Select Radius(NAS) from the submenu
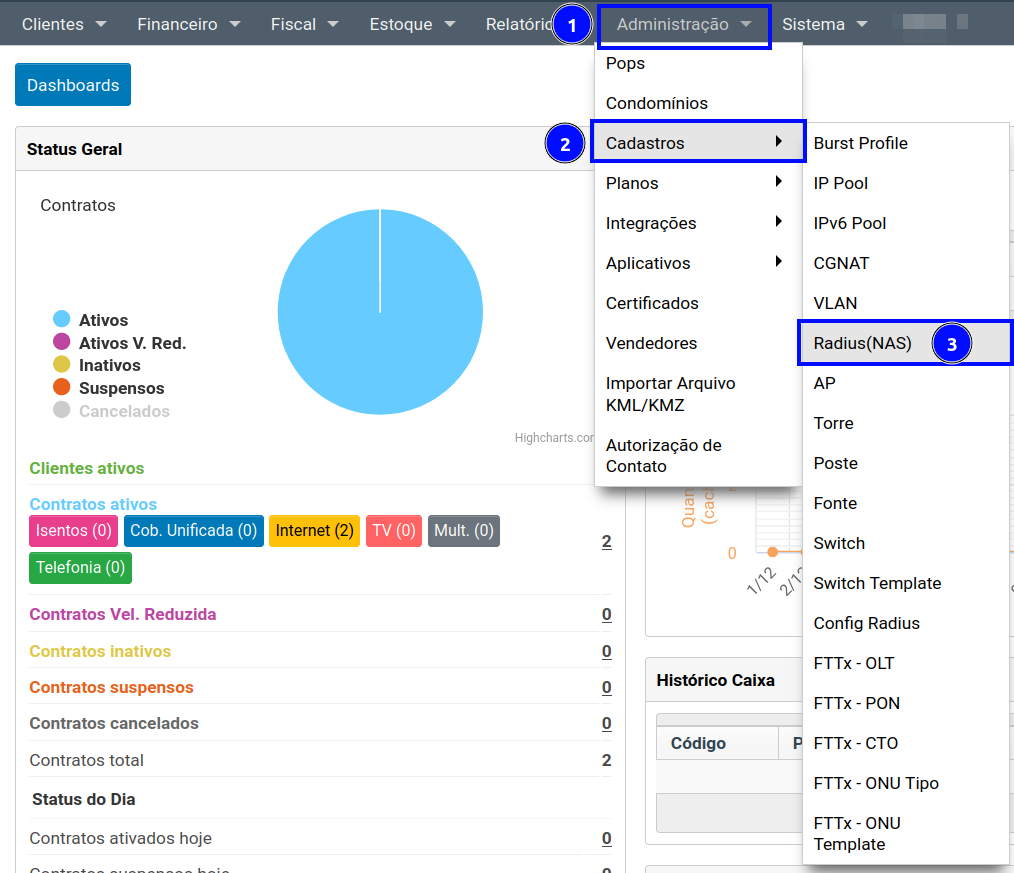Viewport: 1014px width, 873px height. 862,343
